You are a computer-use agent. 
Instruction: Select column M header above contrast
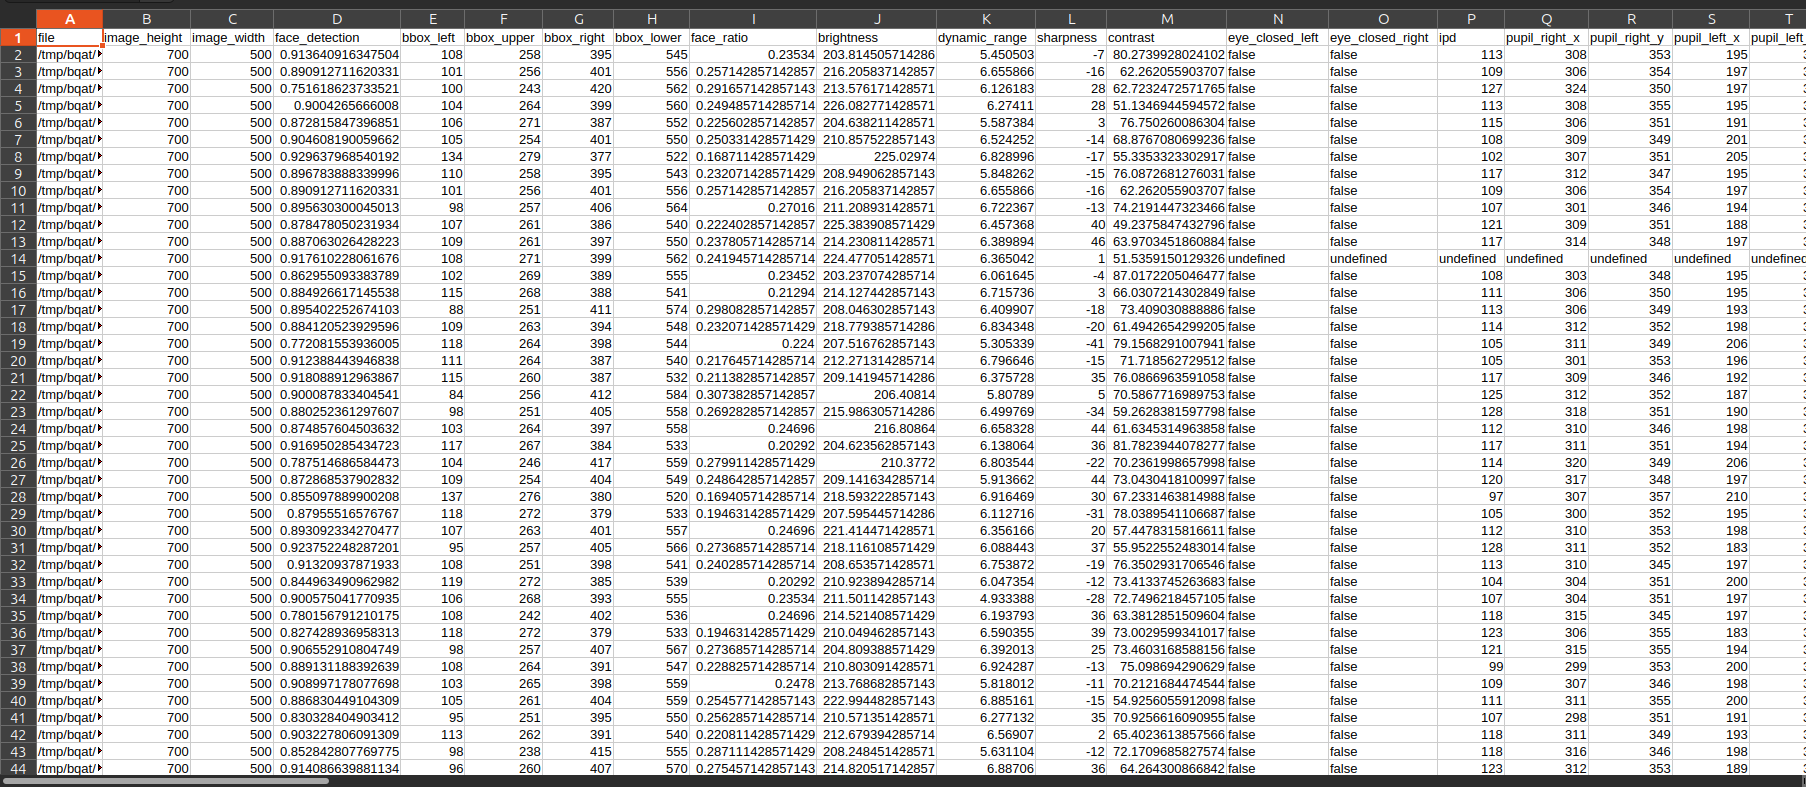[1166, 19]
